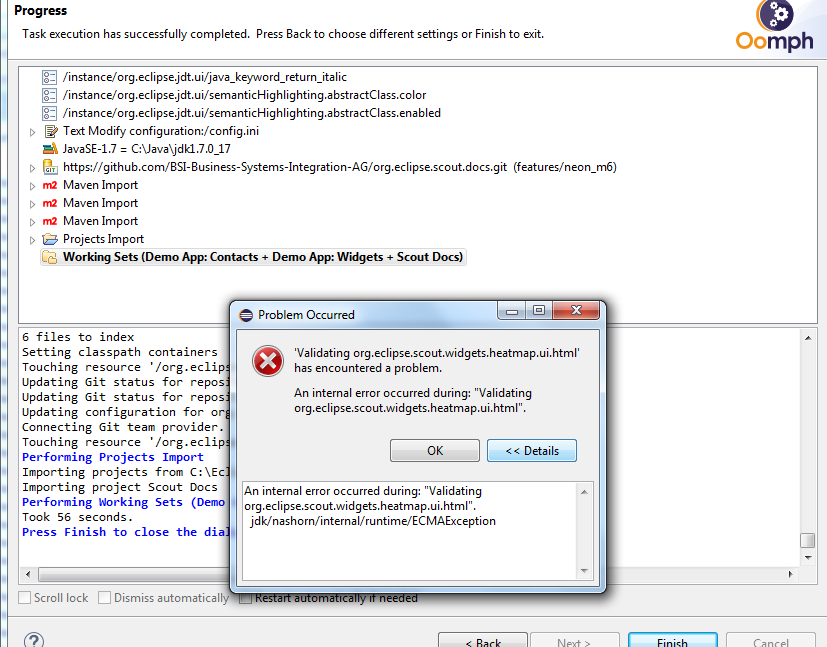Click the Cancel button

771,640
